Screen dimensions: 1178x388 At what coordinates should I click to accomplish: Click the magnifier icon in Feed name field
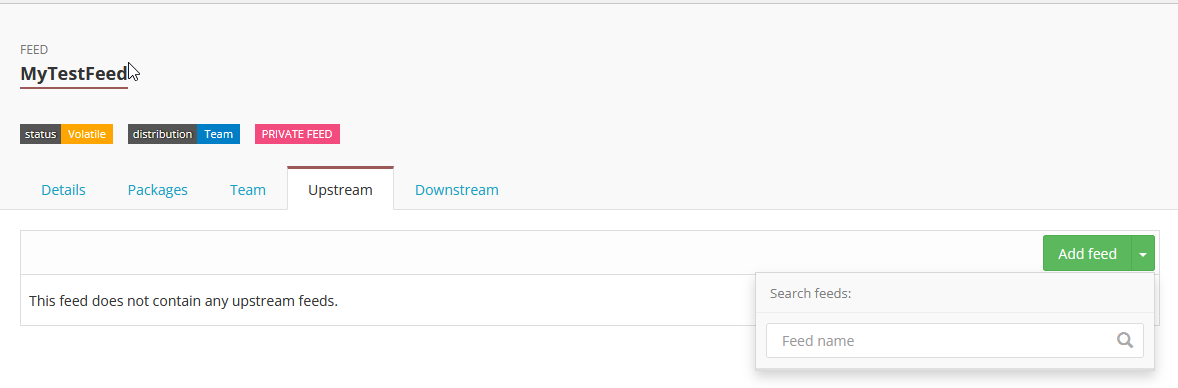coord(1125,341)
